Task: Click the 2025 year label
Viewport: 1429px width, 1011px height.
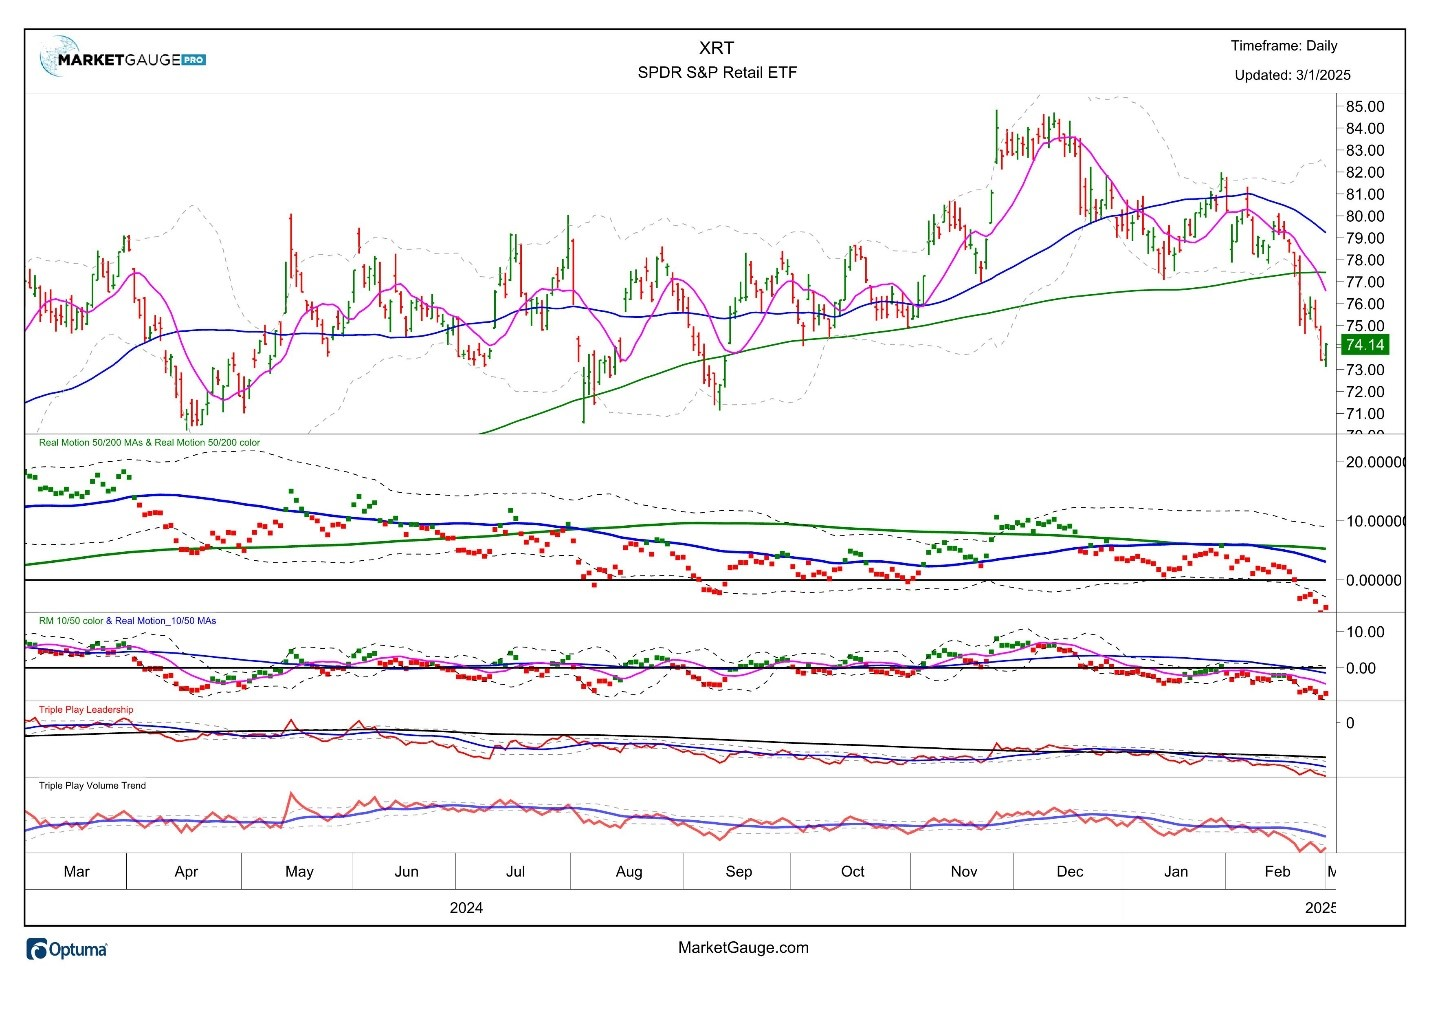Action: pos(1320,908)
